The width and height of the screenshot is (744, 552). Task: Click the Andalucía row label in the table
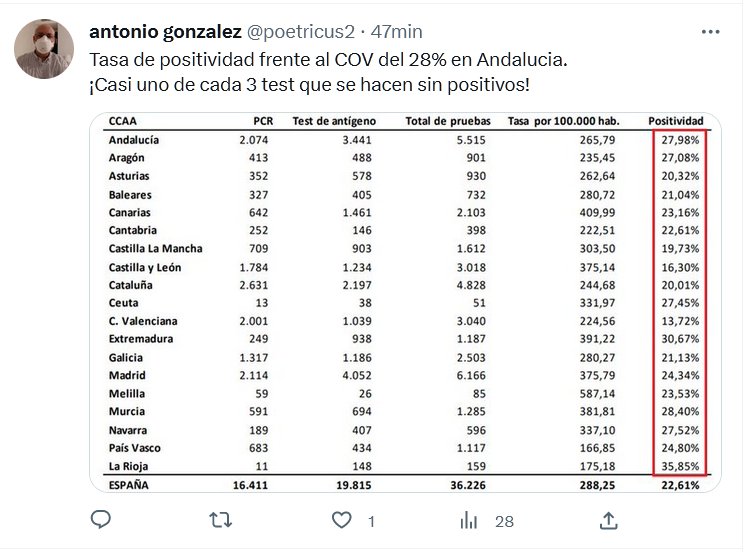[134, 140]
